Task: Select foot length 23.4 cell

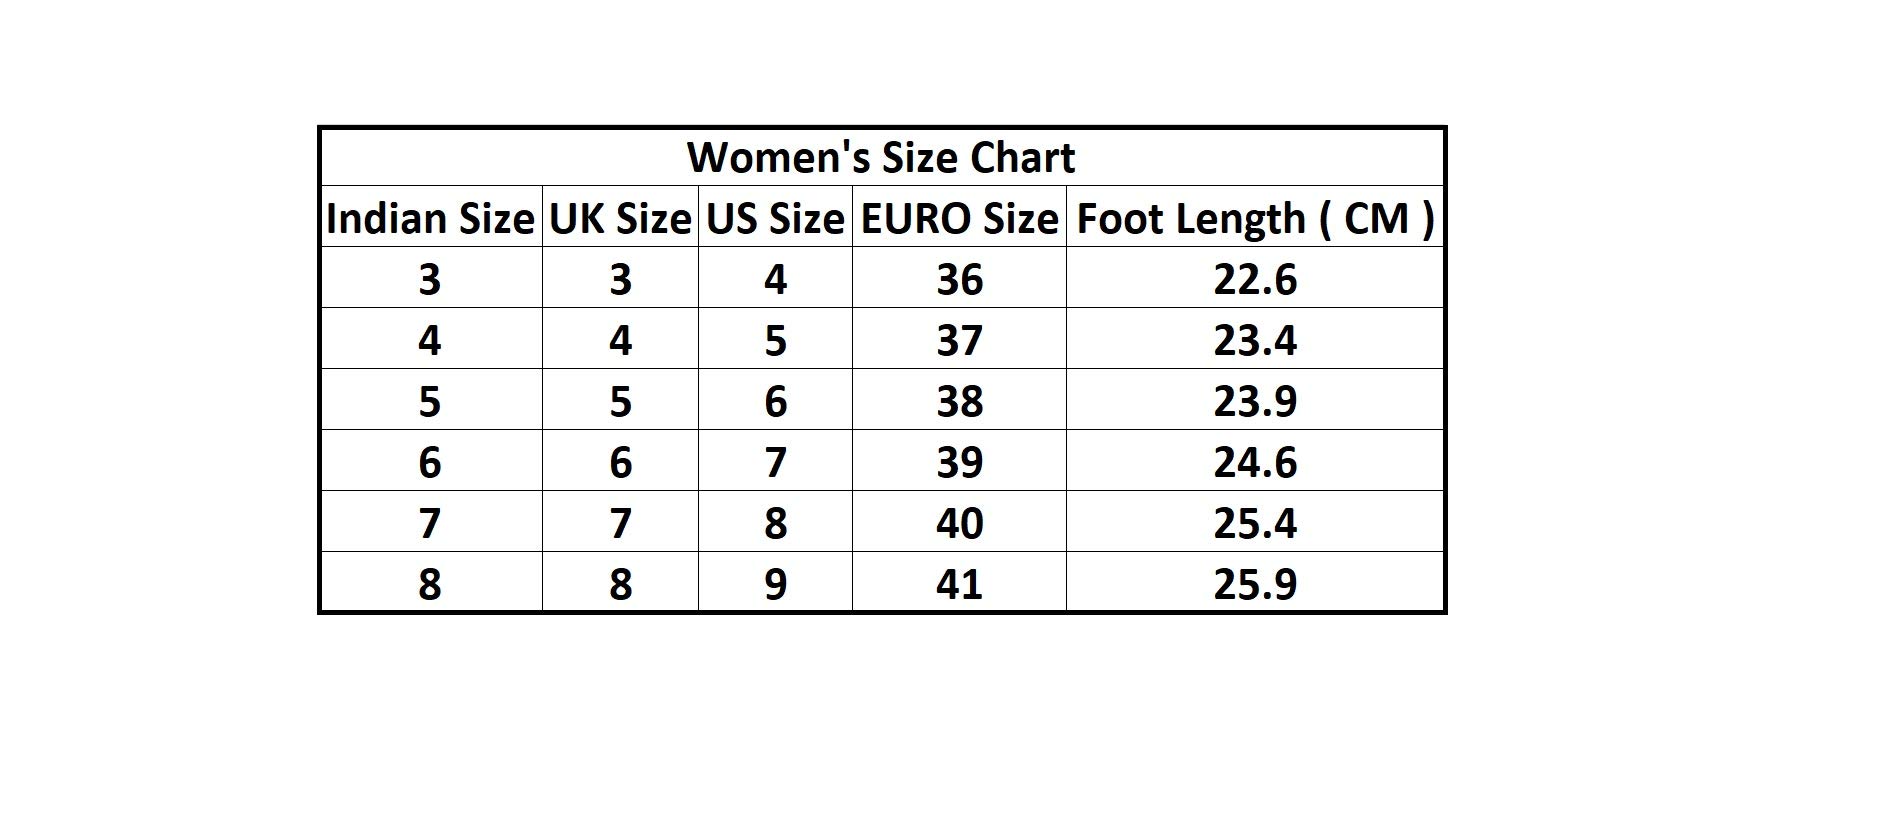Action: [1255, 341]
